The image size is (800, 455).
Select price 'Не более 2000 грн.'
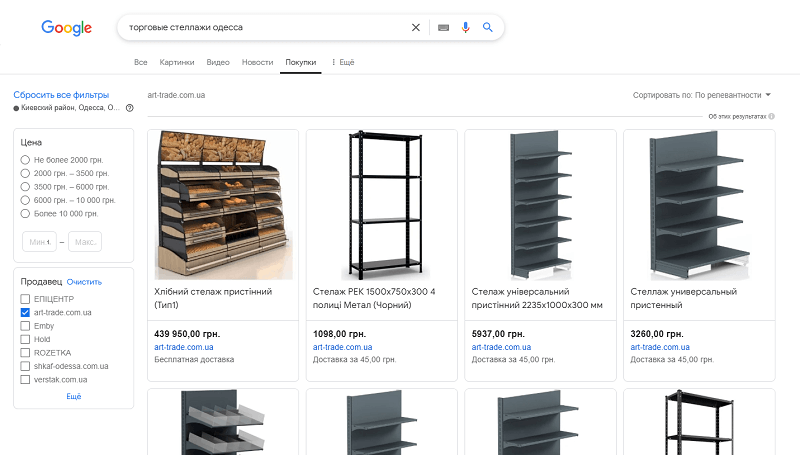[x=25, y=160]
